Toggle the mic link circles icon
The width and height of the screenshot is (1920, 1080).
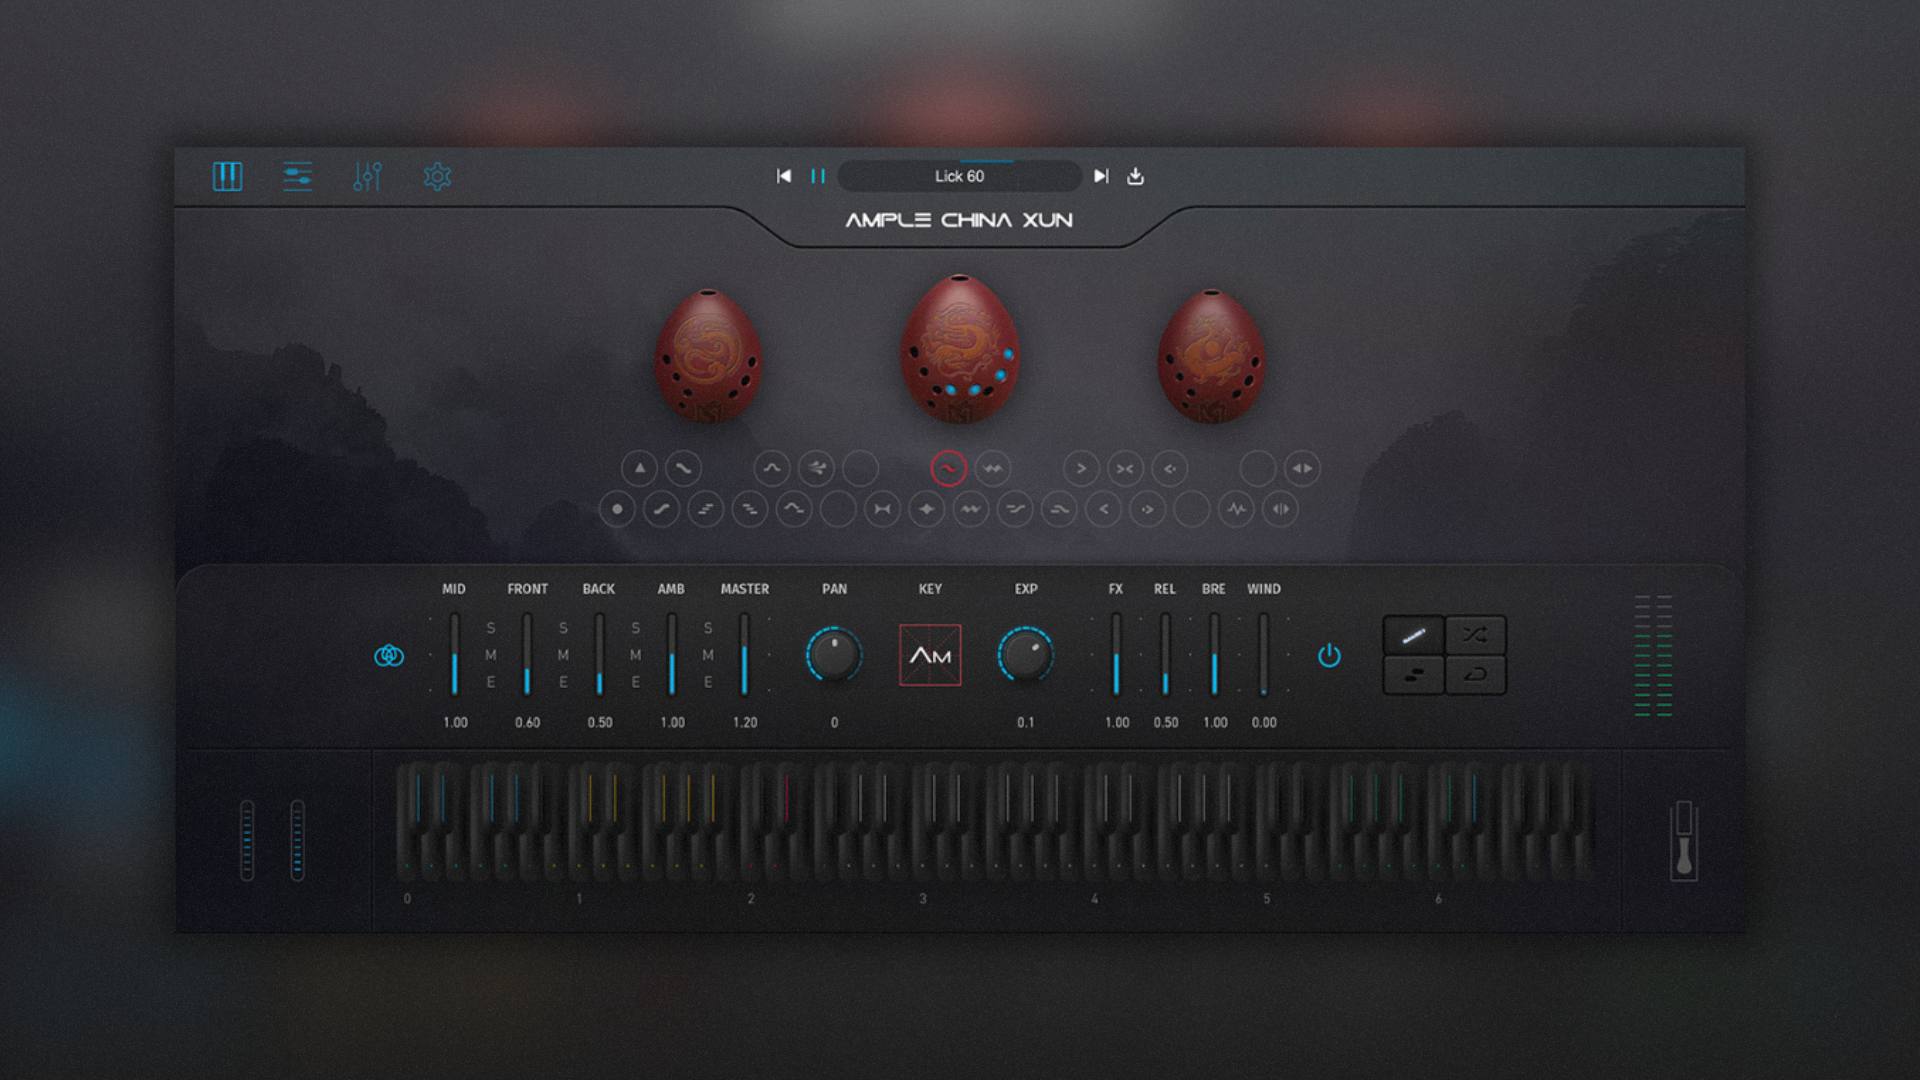389,656
